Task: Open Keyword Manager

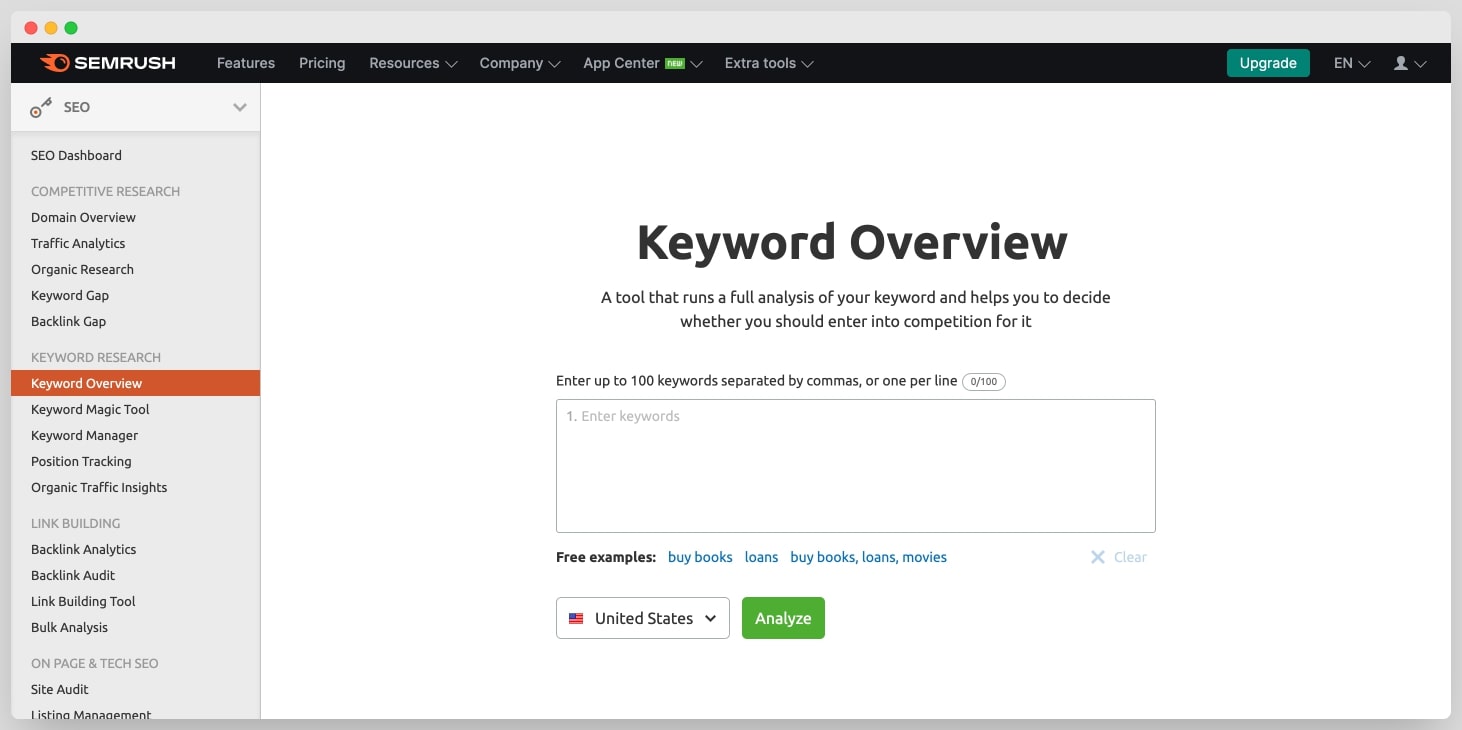Action: coord(84,435)
